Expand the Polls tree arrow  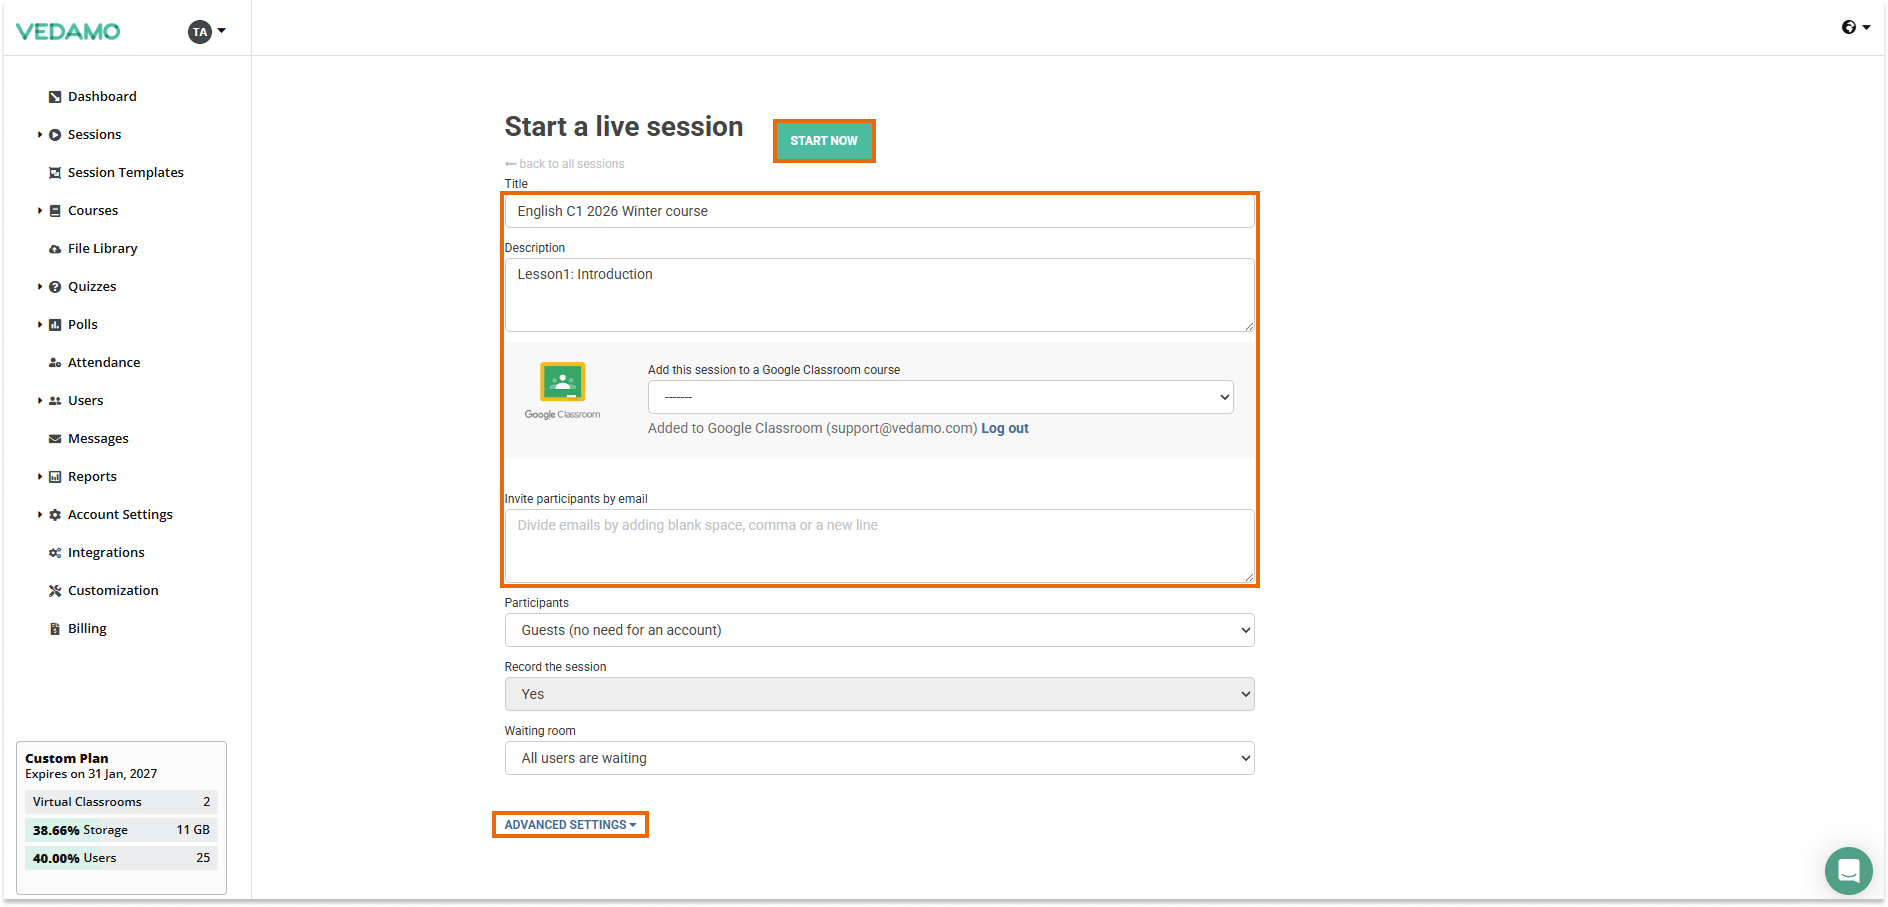click(40, 325)
